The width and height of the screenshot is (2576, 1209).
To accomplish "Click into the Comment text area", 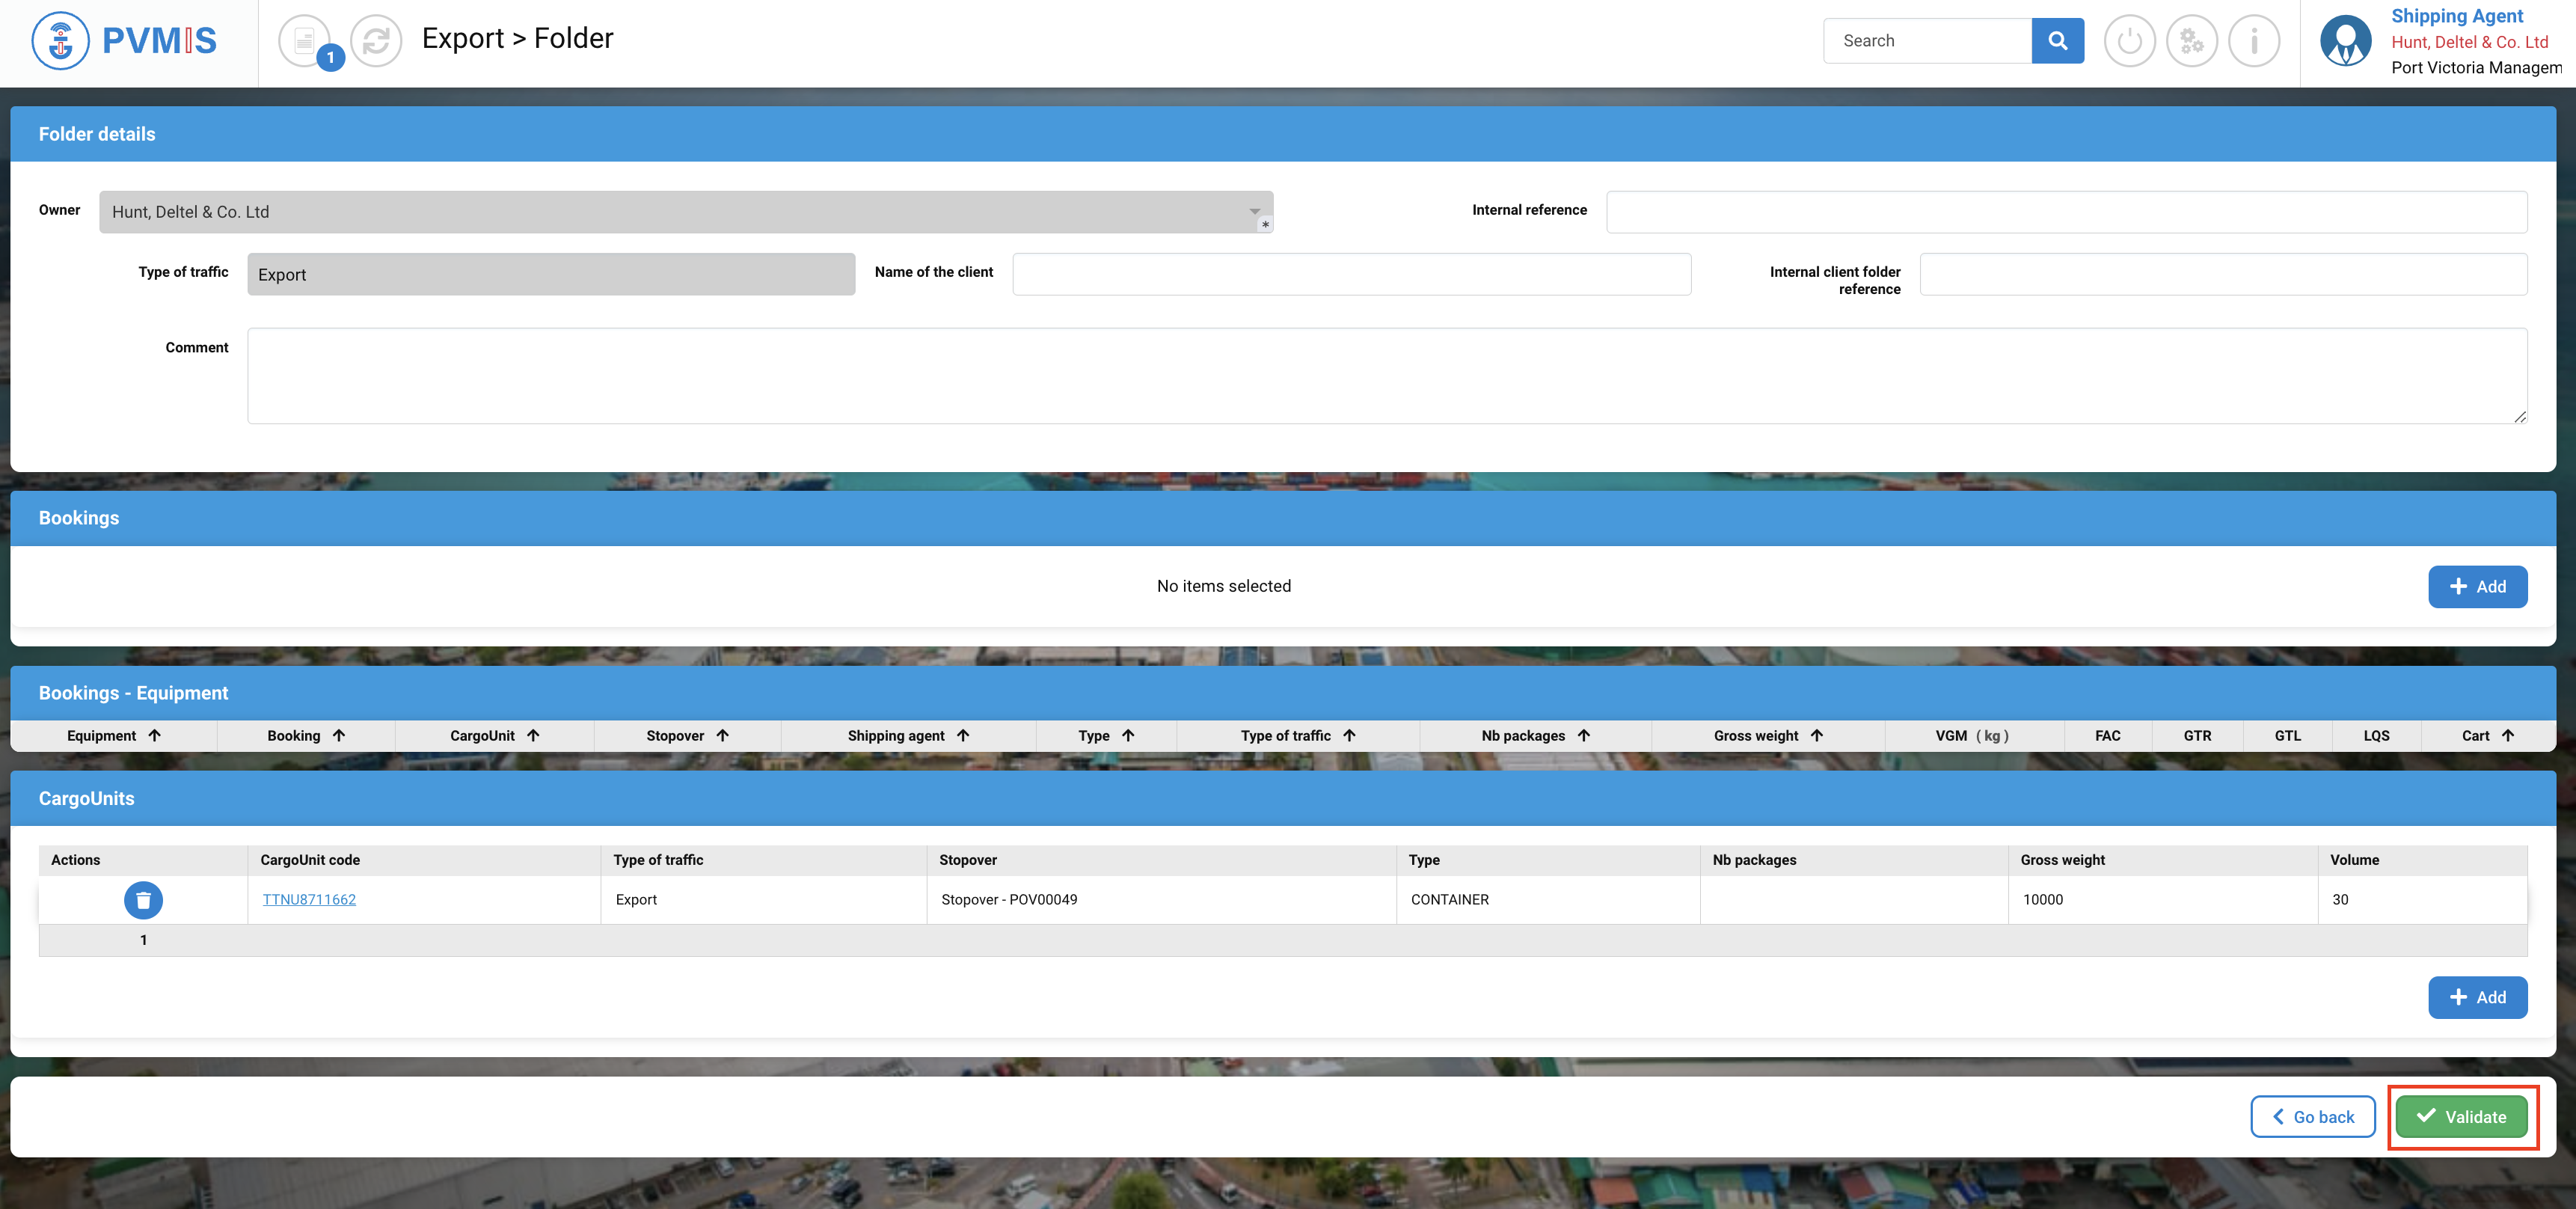I will click(1386, 376).
